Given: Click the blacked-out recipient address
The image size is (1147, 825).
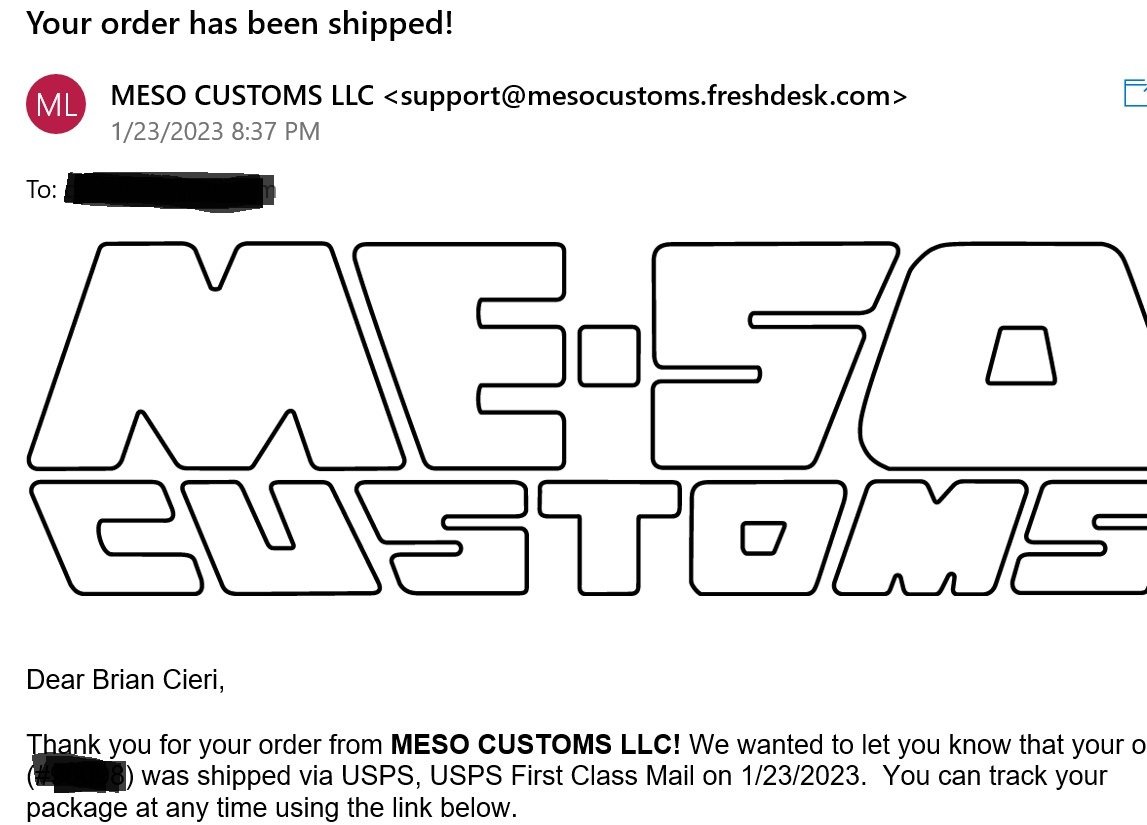Looking at the screenshot, I should pyautogui.click(x=170, y=191).
